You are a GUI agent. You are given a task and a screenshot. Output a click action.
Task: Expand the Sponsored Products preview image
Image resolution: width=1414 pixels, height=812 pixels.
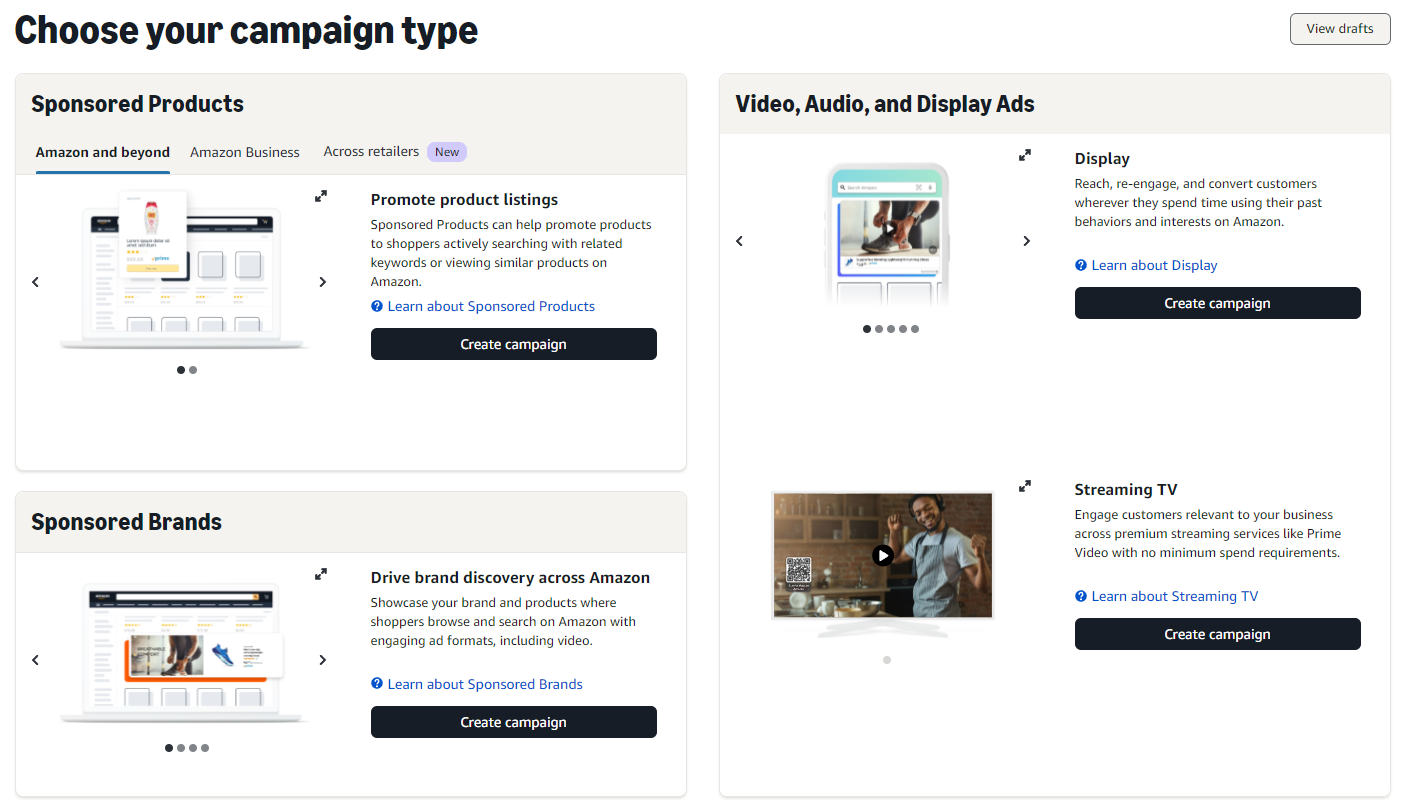(x=321, y=197)
